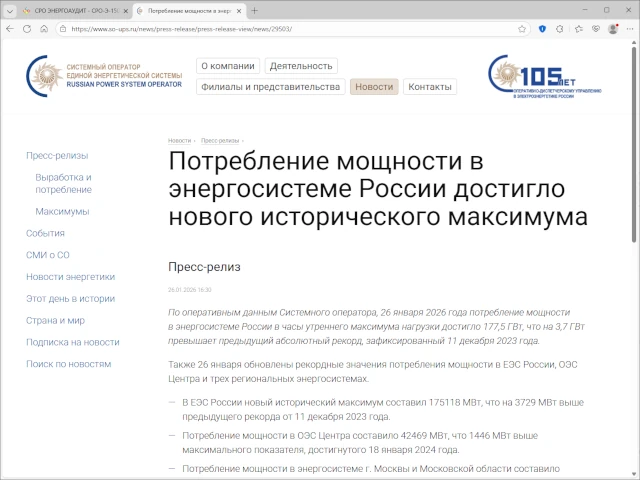640x480 pixels.
Task: Click the publication date 26.01.2026 16:30
Action: click(x=190, y=289)
